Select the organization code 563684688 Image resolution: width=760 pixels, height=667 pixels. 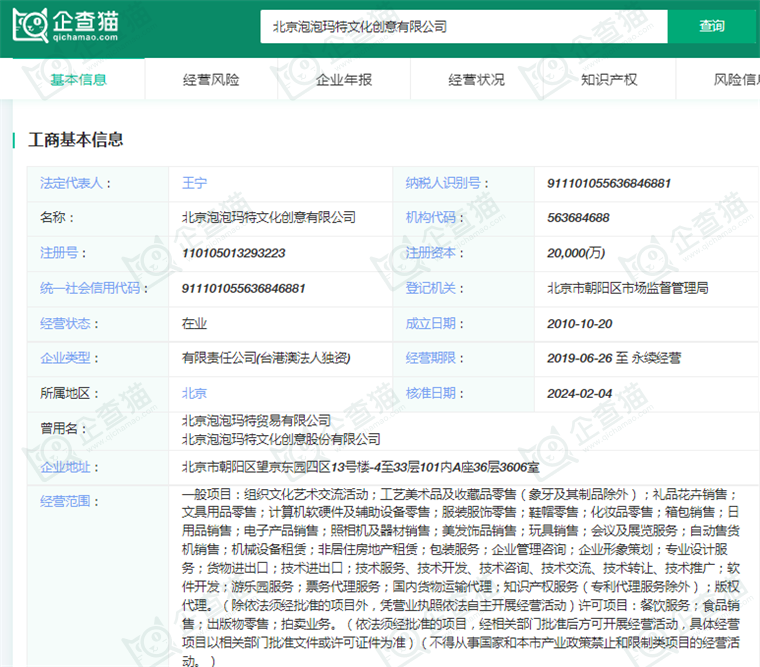point(578,218)
